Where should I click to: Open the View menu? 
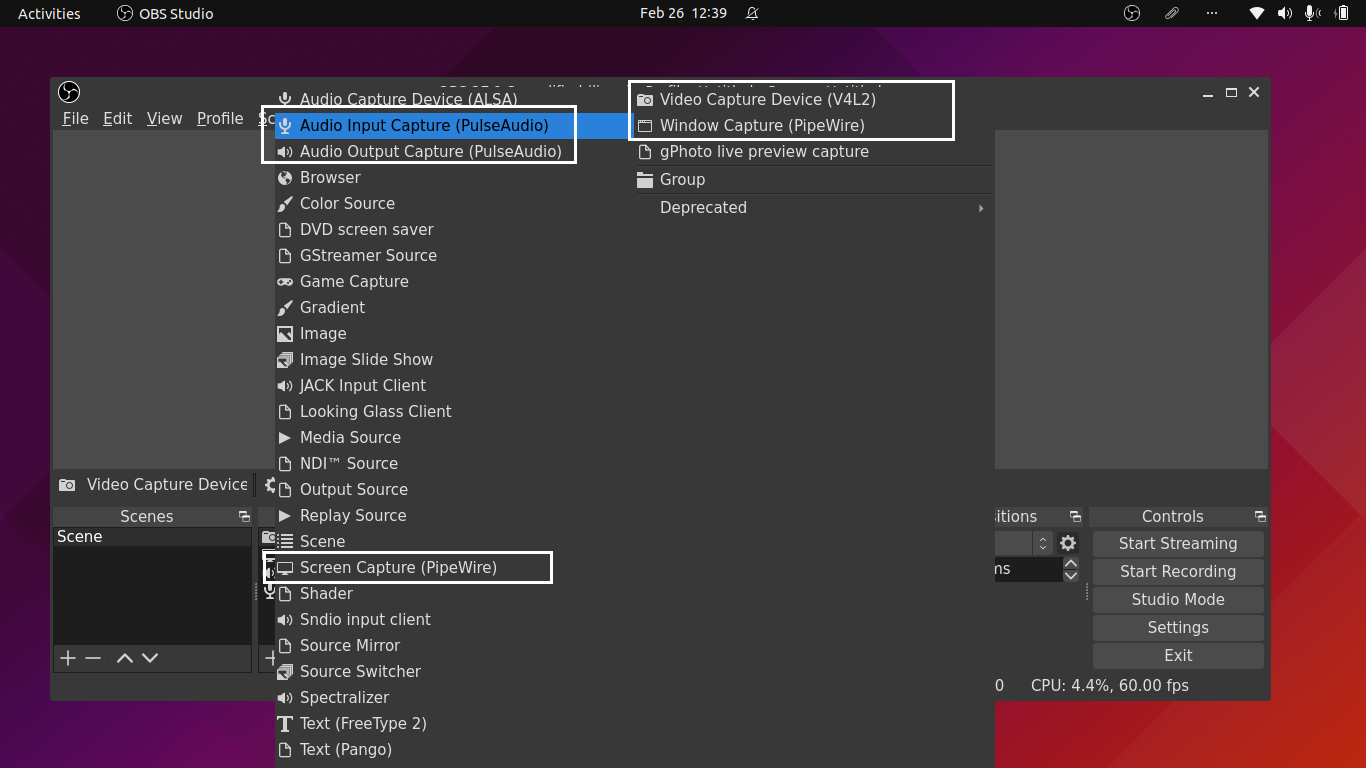point(164,118)
